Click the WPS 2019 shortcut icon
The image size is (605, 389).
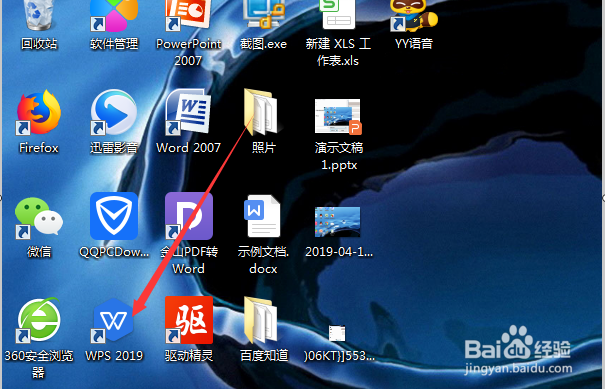click(x=113, y=320)
